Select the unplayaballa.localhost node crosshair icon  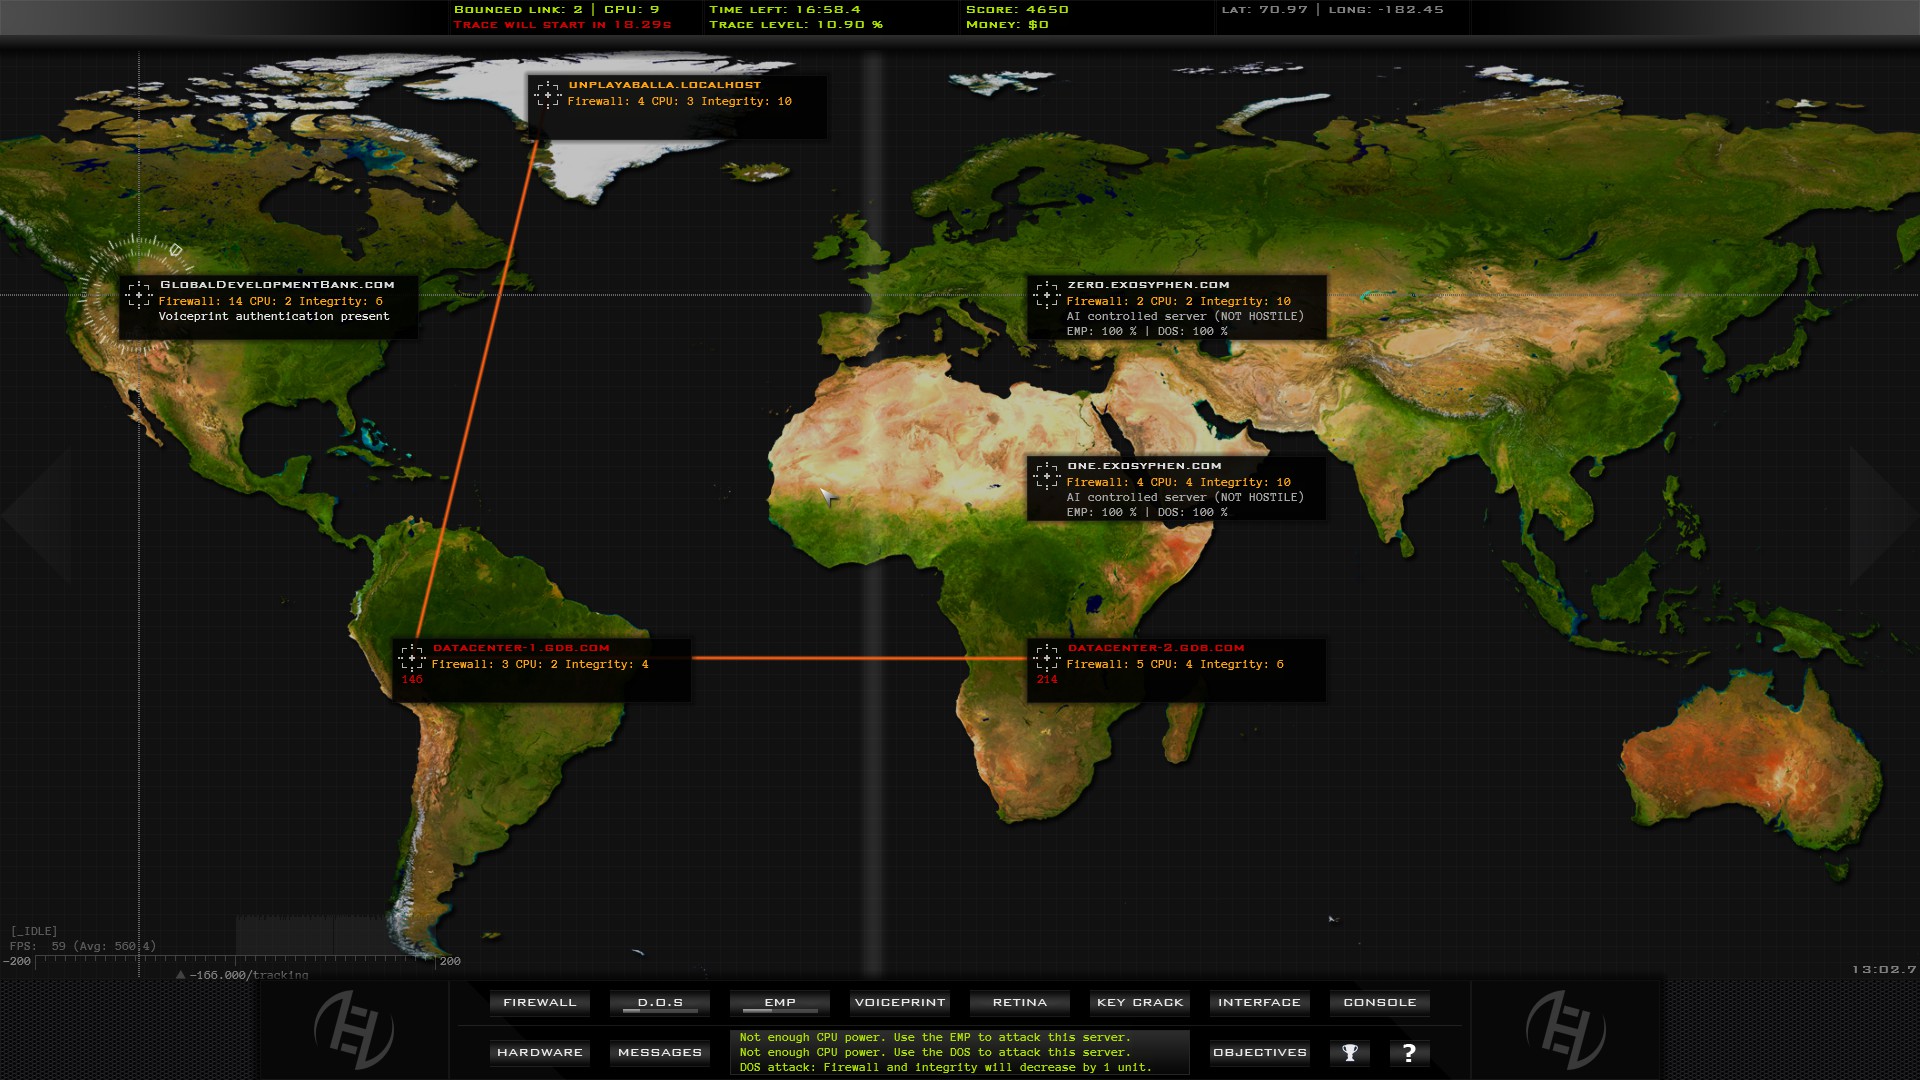(x=547, y=95)
